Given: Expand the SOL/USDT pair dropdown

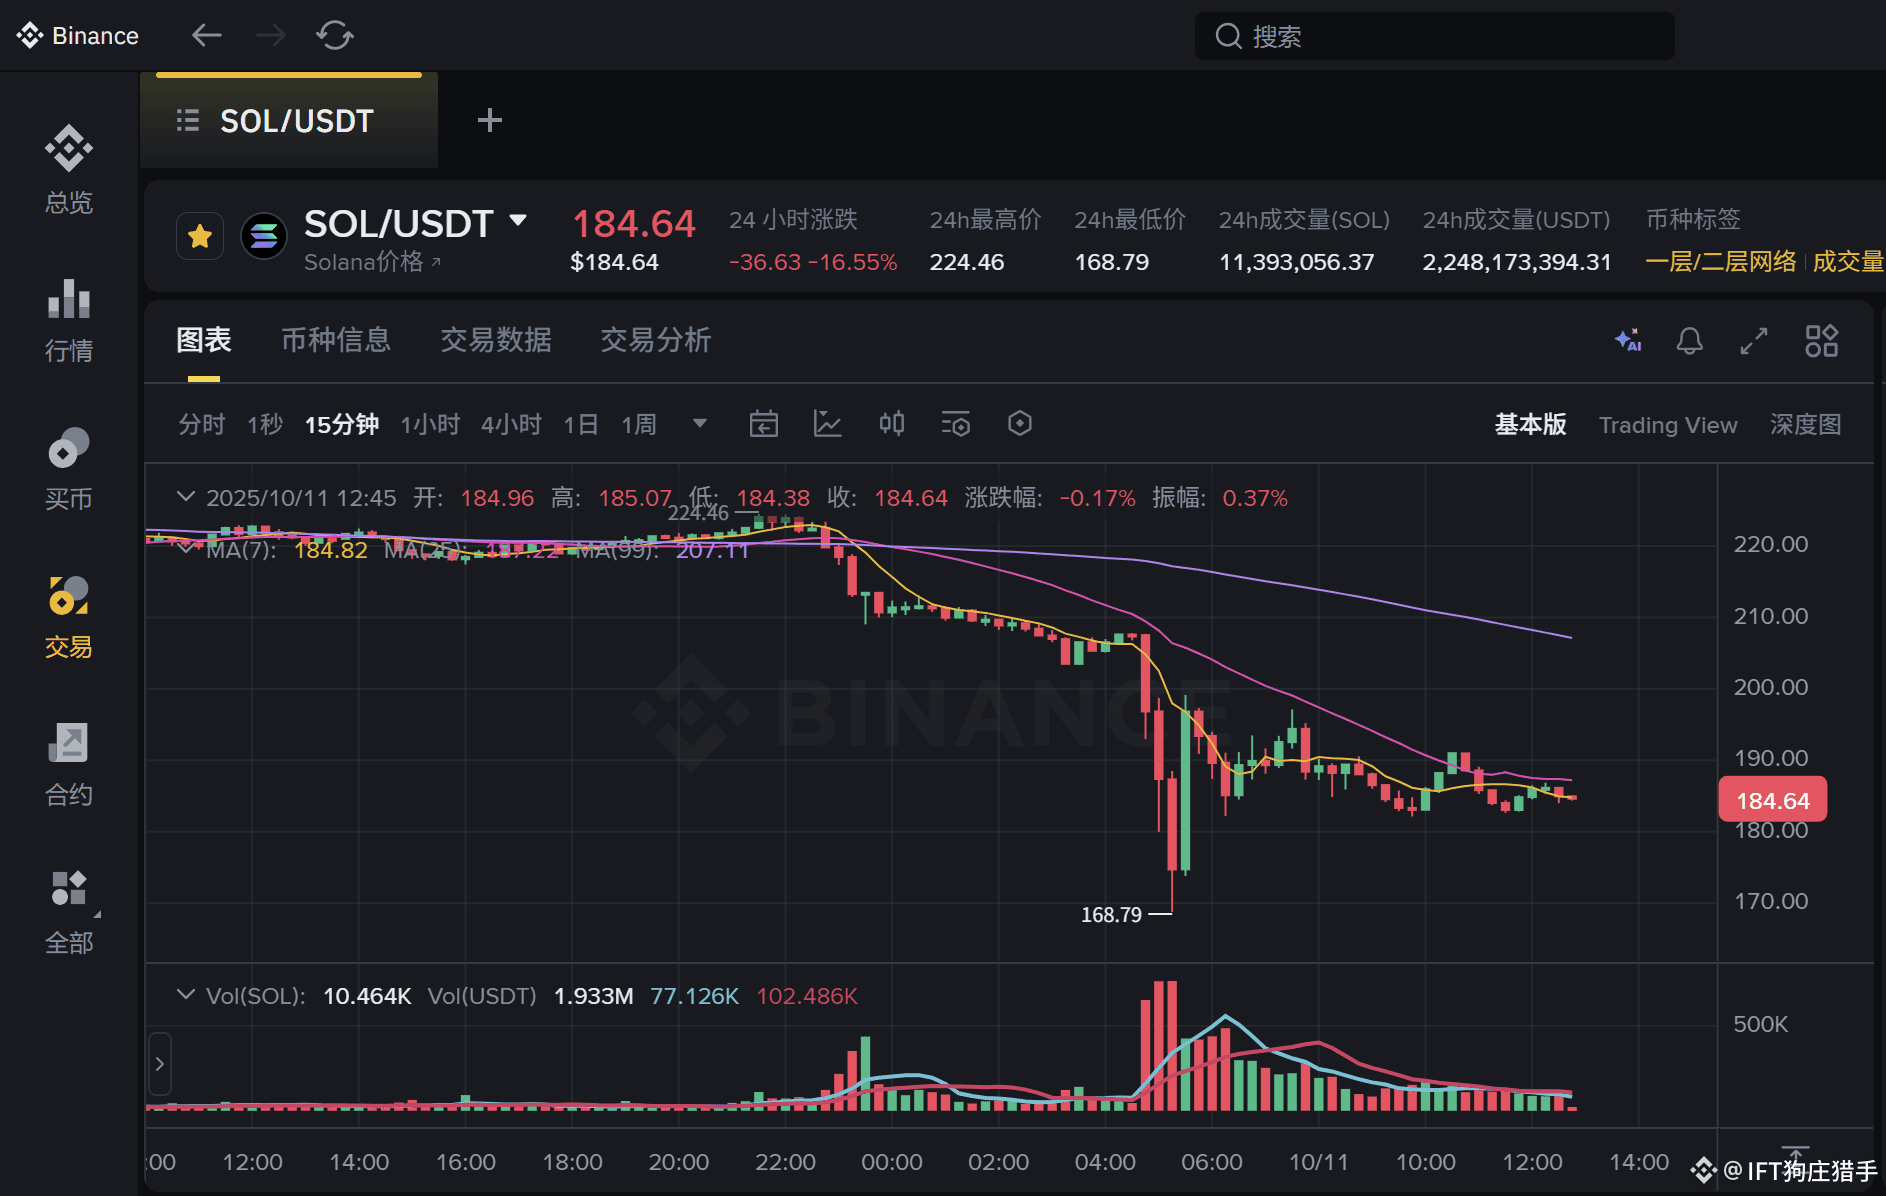Looking at the screenshot, I should 518,221.
